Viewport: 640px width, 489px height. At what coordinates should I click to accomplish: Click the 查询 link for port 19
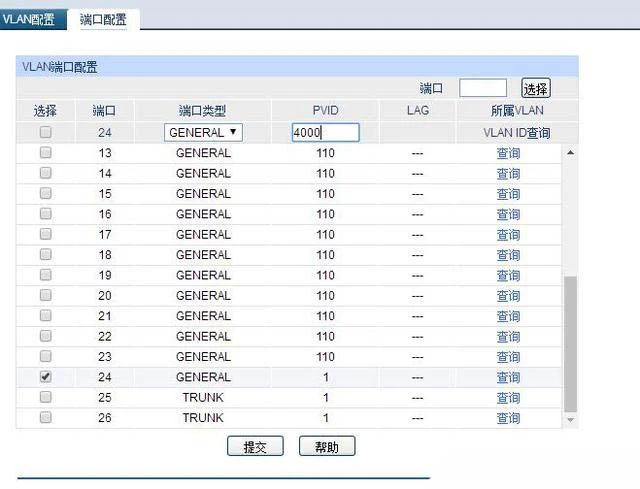(x=508, y=276)
